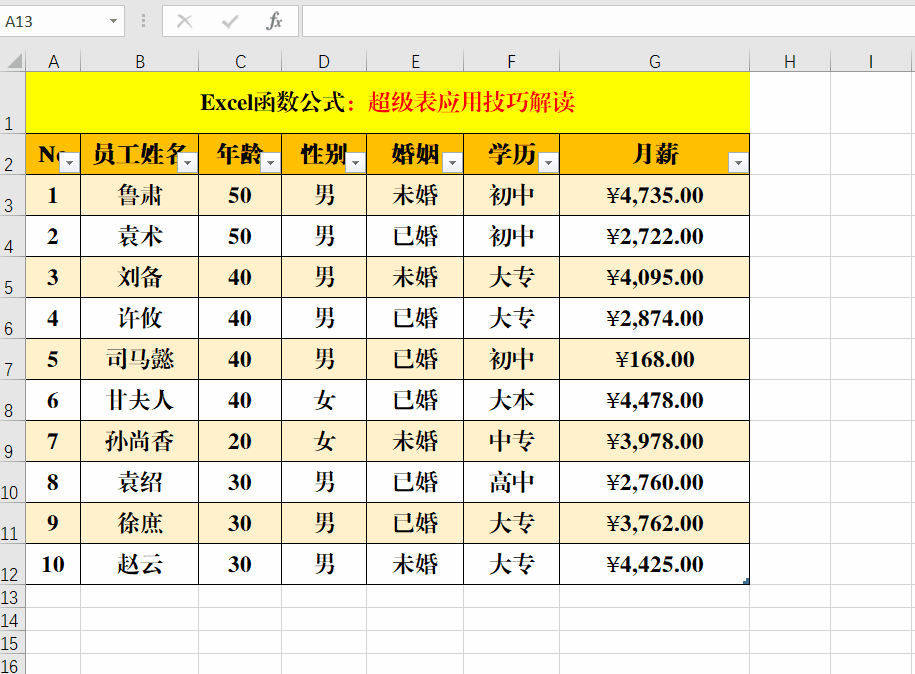Select cell with name 许攸

coord(140,318)
